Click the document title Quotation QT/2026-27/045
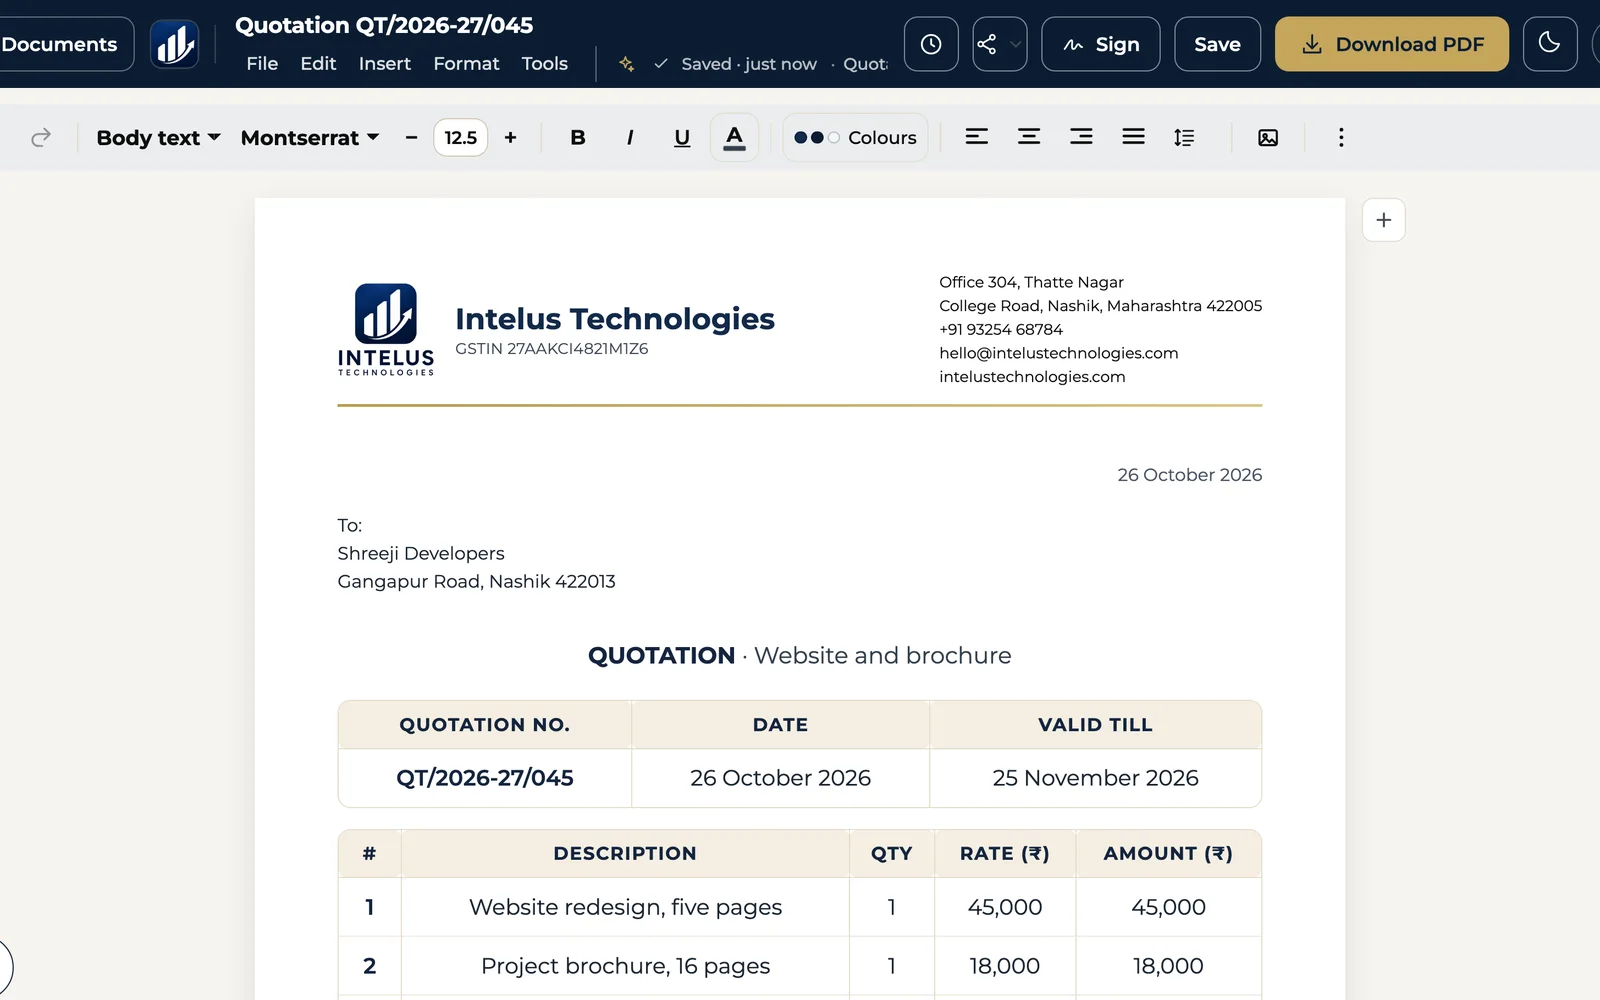Screen dimensions: 1600x1000 (384, 25)
